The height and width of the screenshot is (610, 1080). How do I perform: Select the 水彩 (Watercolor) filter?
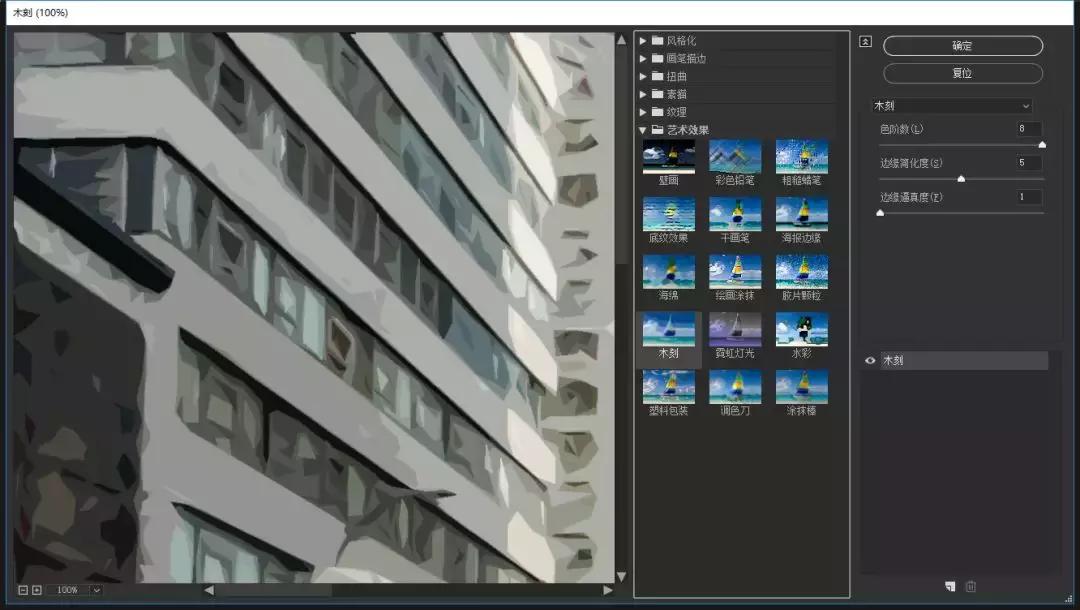coord(801,330)
